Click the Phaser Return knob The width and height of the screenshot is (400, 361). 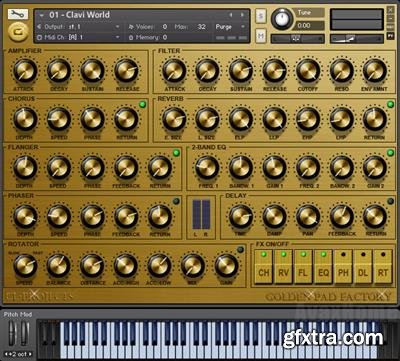pos(160,216)
